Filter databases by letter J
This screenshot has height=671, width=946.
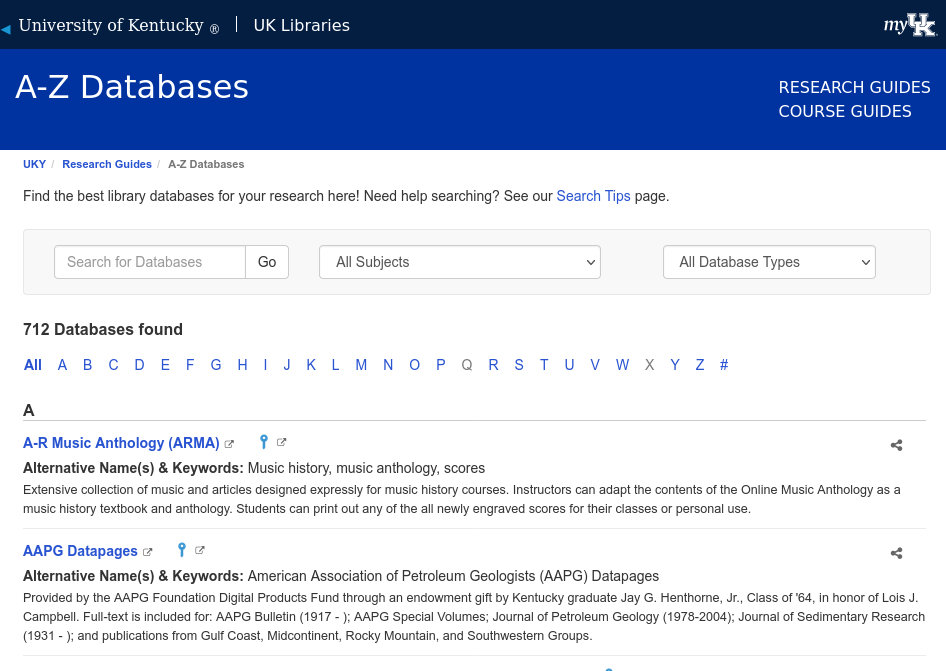(287, 365)
